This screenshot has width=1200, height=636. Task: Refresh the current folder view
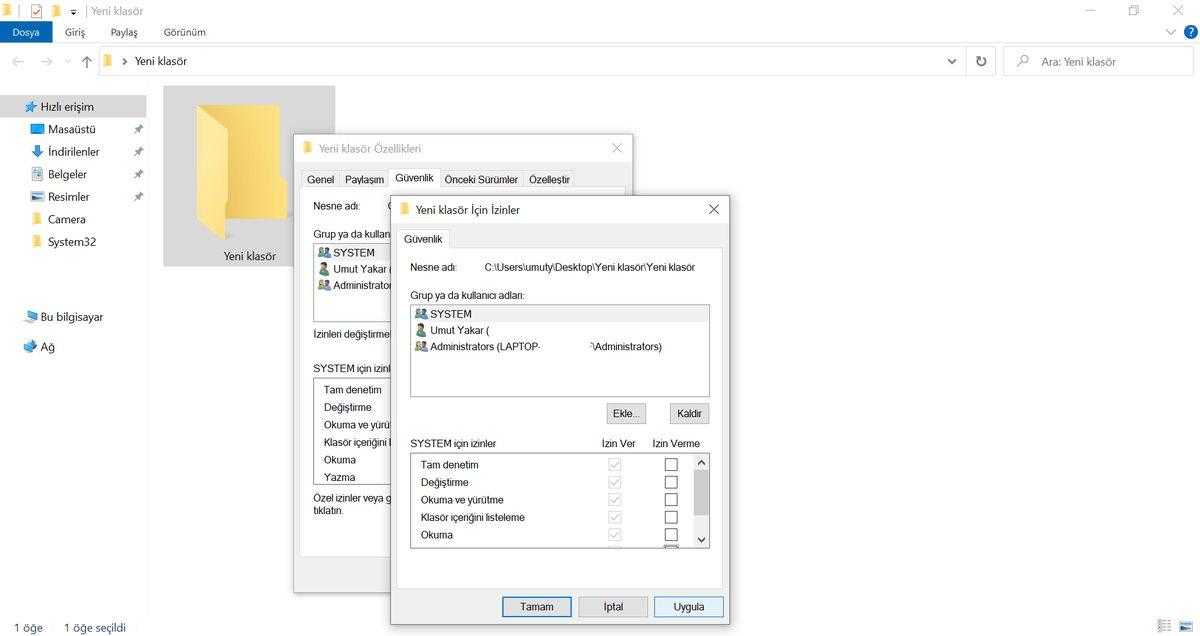[981, 60]
